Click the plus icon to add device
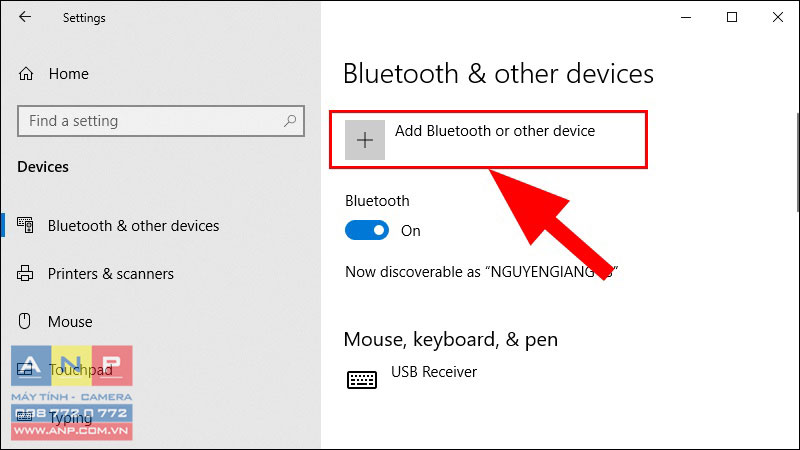The image size is (800, 450). (x=365, y=140)
